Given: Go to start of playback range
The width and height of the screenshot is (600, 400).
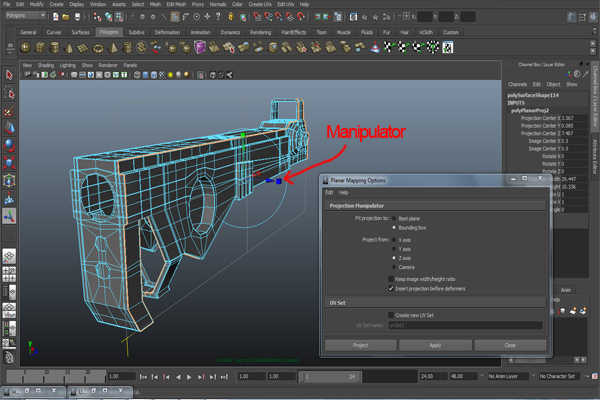Looking at the screenshot, I should click(x=143, y=377).
